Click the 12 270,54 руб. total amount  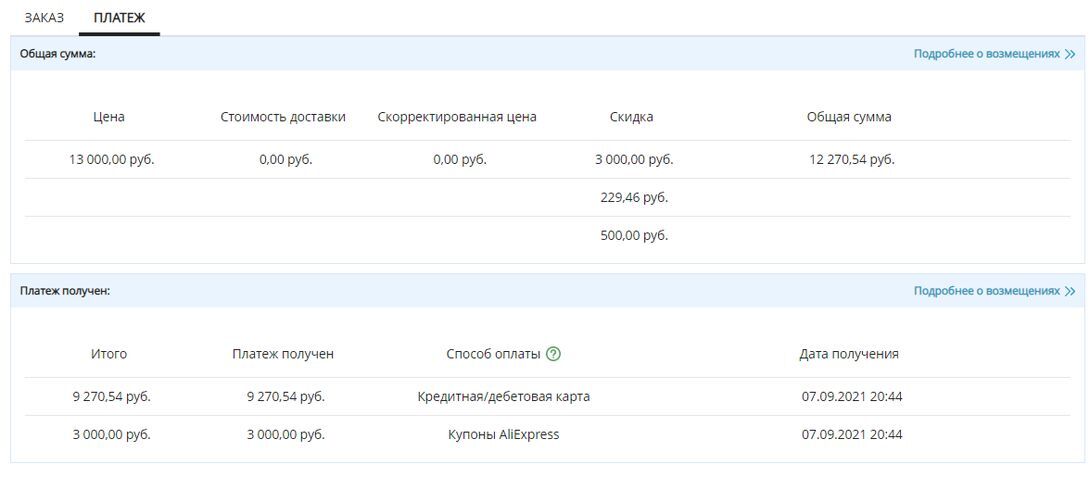pyautogui.click(x=851, y=159)
